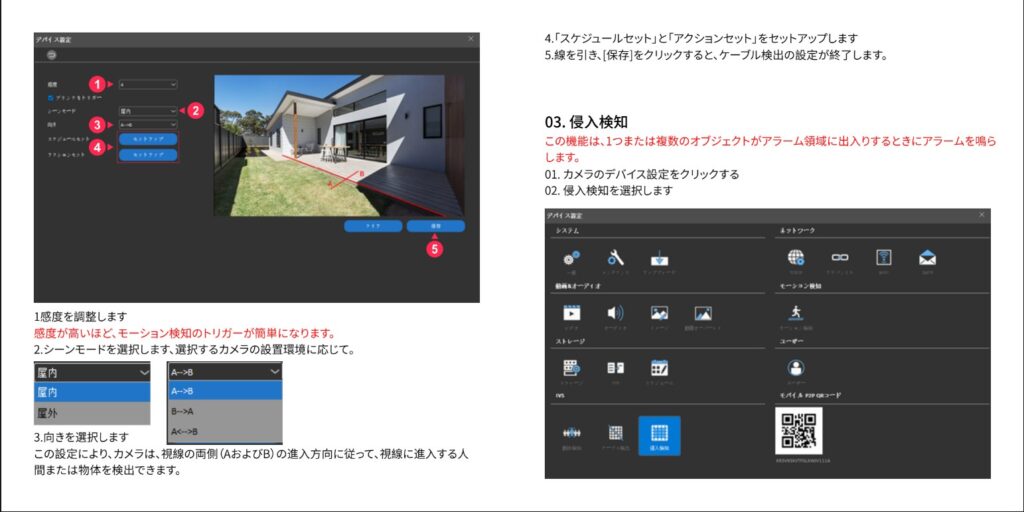Toggle the alarm trigger checkbox under sensitivity
Viewport: 1024px width, 512px height.
click(51, 98)
